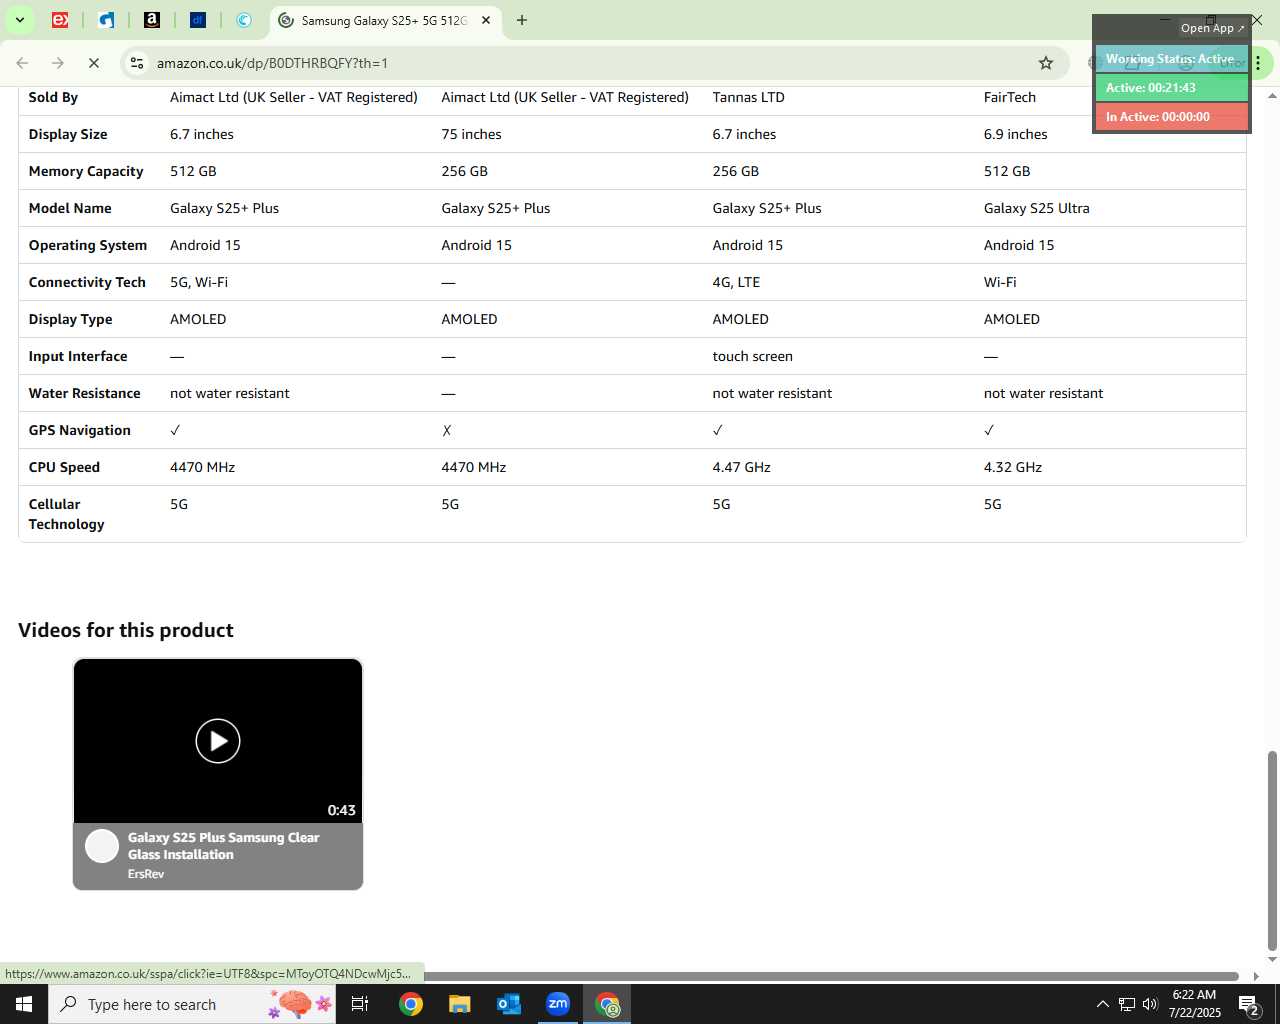Viewport: 1280px width, 1024px height.
Task: Click the vertical page scrollbar thumb
Action: (1272, 850)
